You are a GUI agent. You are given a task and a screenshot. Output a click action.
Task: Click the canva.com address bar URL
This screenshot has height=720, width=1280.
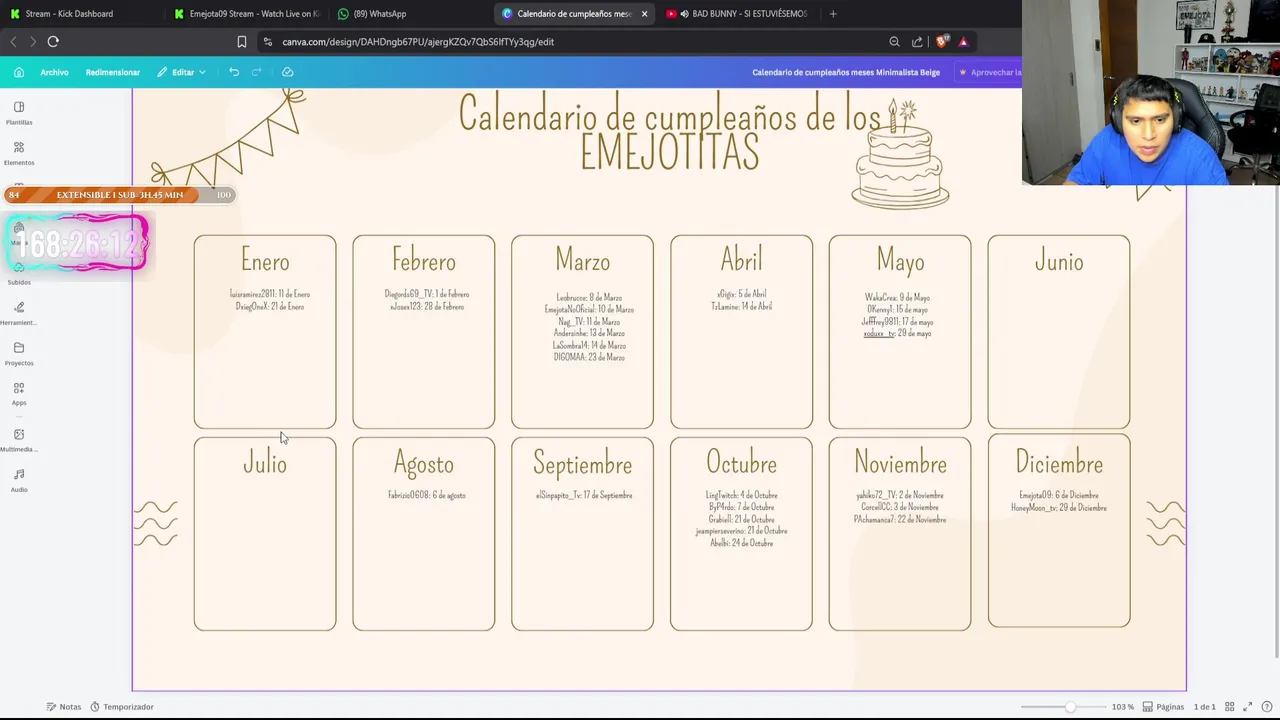coord(418,42)
